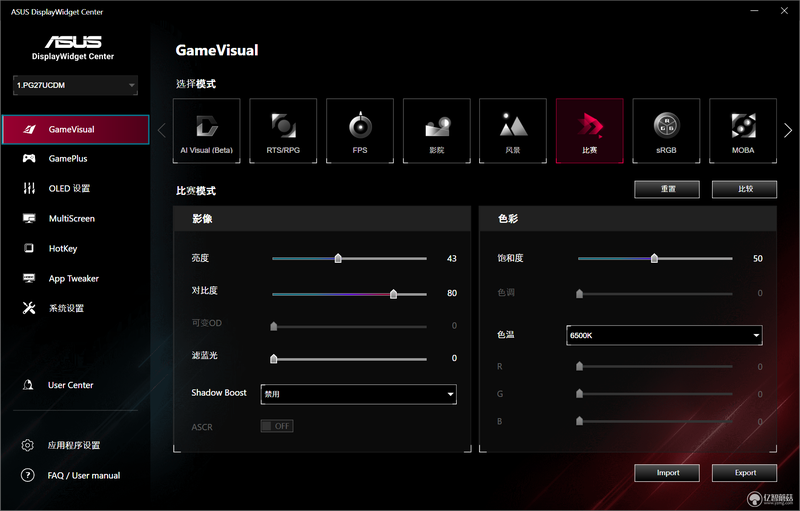Open User Center
This screenshot has width=800, height=511.
click(70, 385)
